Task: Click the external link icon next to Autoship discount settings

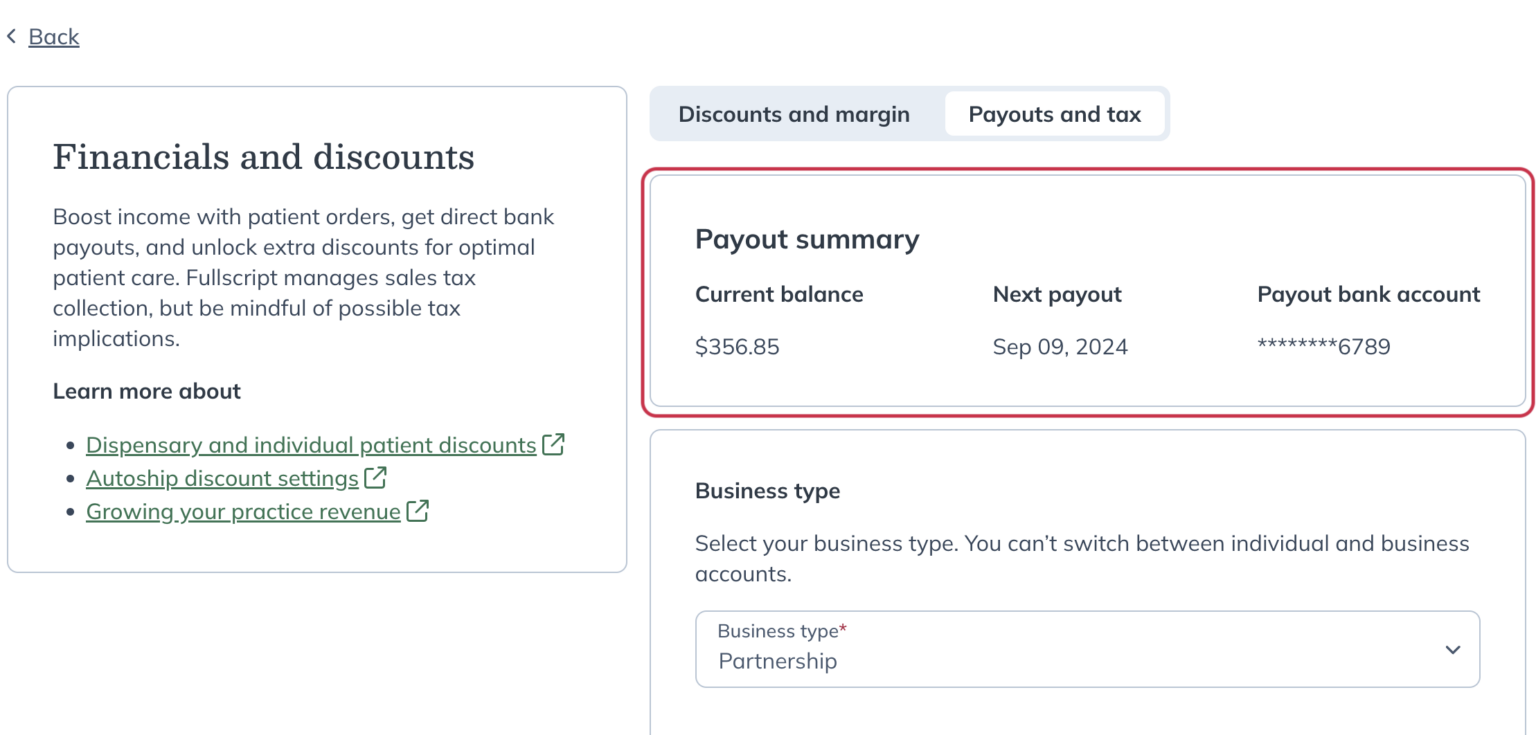Action: (x=374, y=478)
